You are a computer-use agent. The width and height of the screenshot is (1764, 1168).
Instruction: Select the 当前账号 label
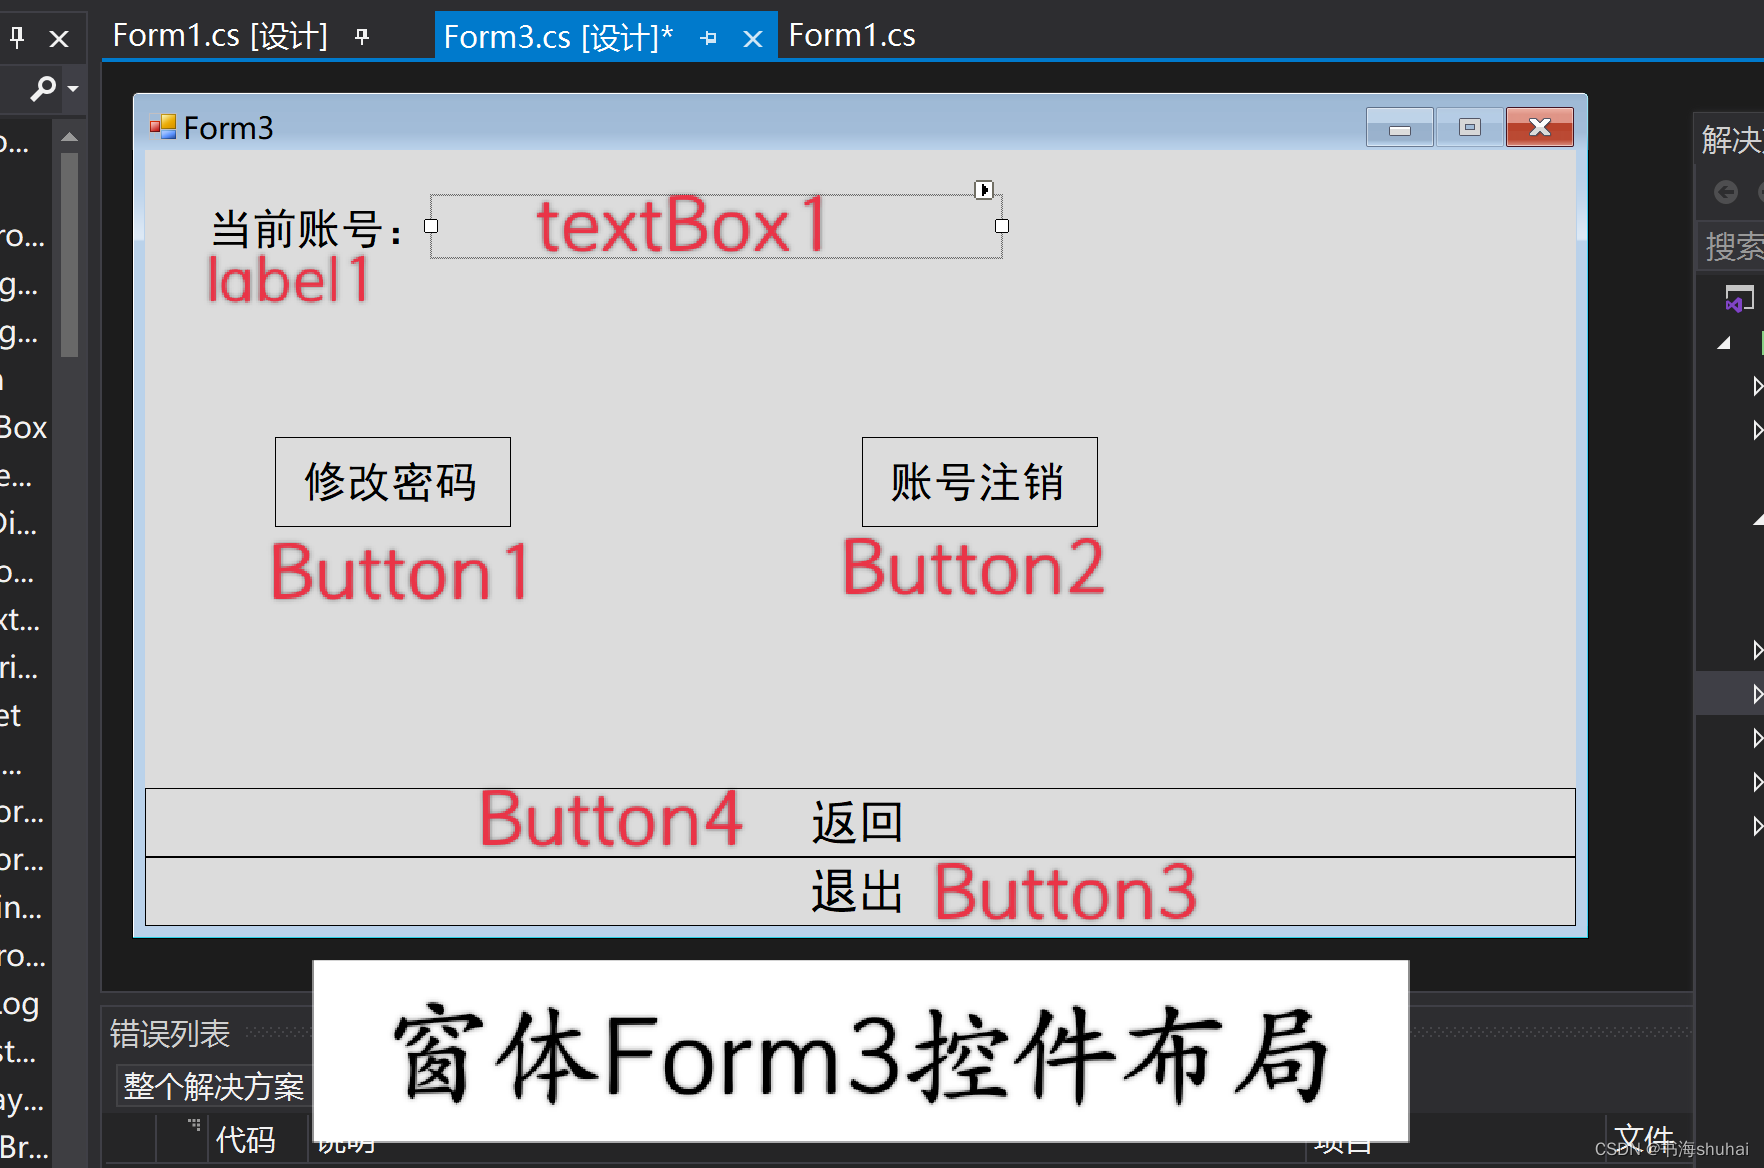coord(307,230)
